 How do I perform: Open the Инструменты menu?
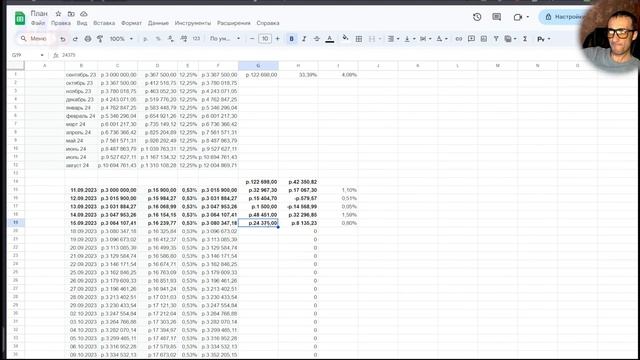coord(193,23)
